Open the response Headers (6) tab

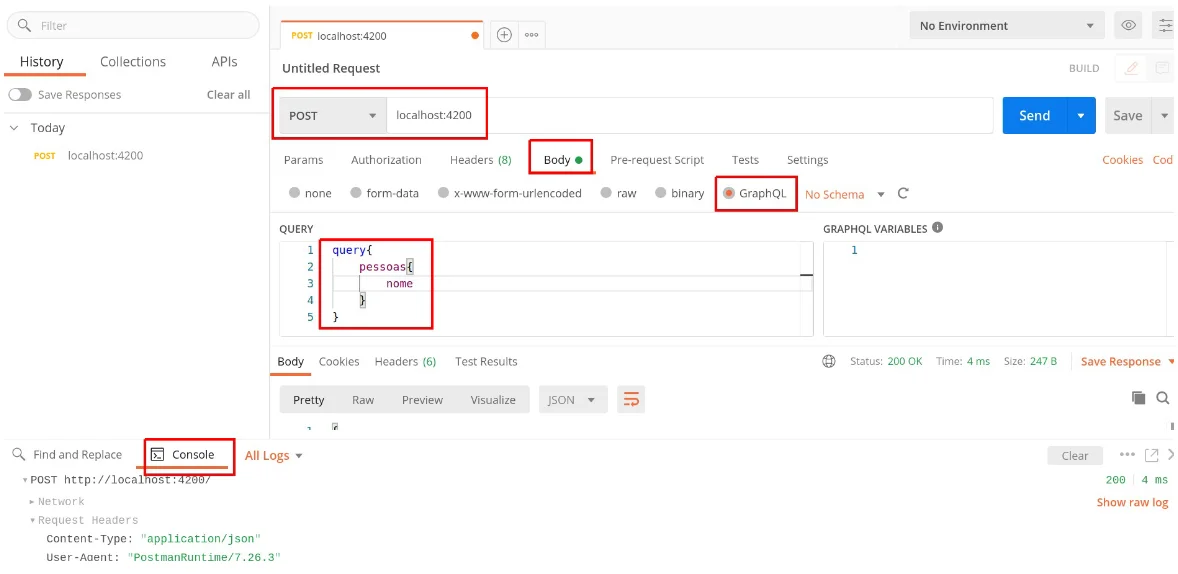point(406,361)
